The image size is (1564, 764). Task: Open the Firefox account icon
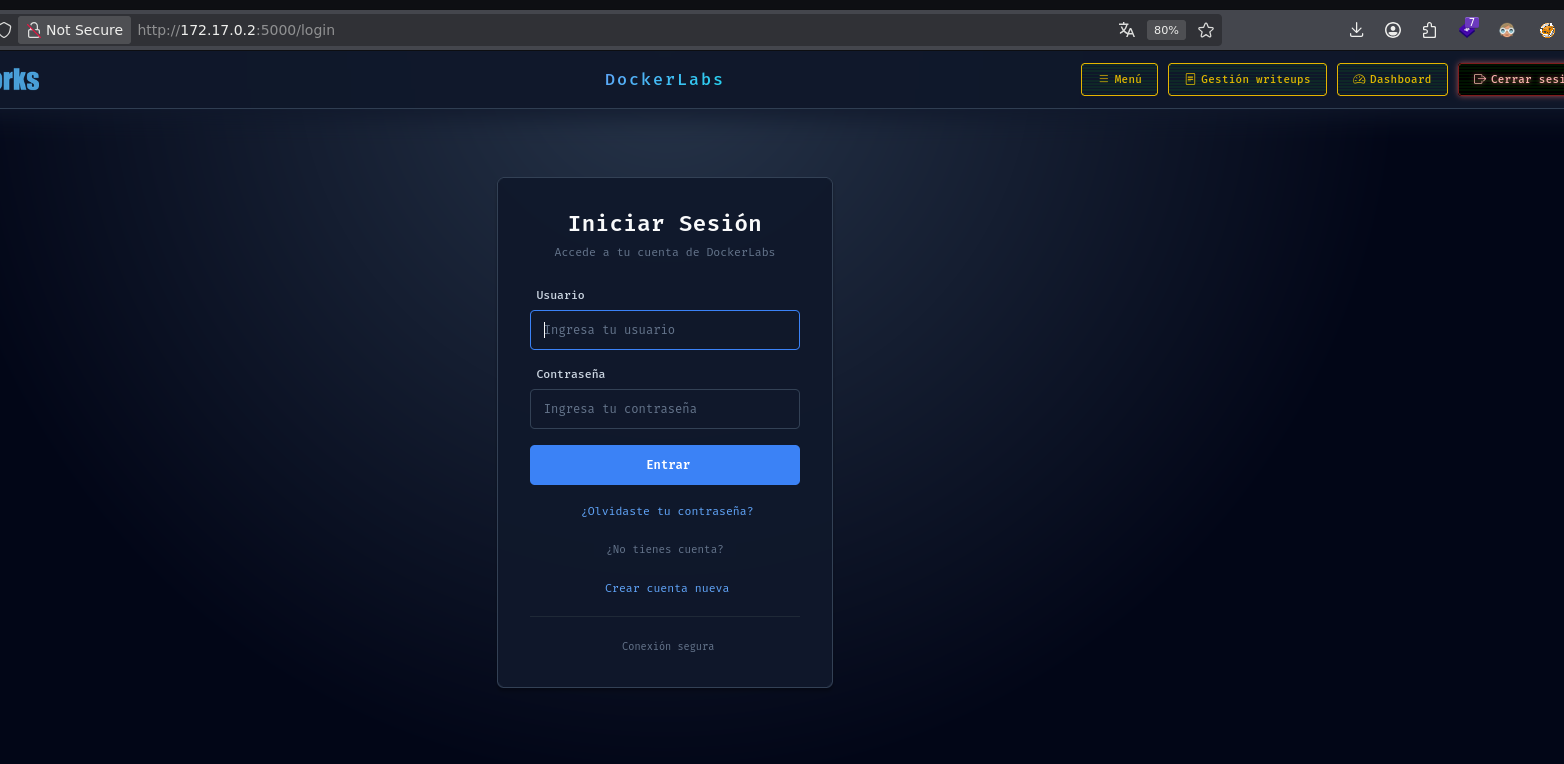point(1393,30)
